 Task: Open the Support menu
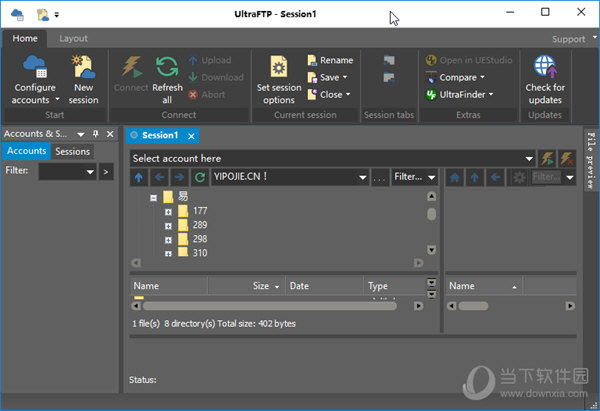tap(568, 39)
